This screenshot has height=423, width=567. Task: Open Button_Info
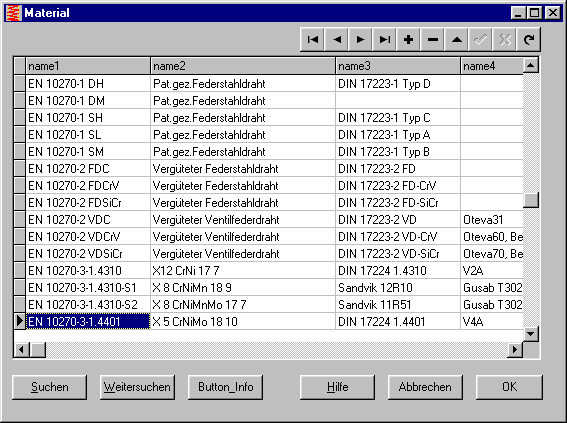[225, 387]
